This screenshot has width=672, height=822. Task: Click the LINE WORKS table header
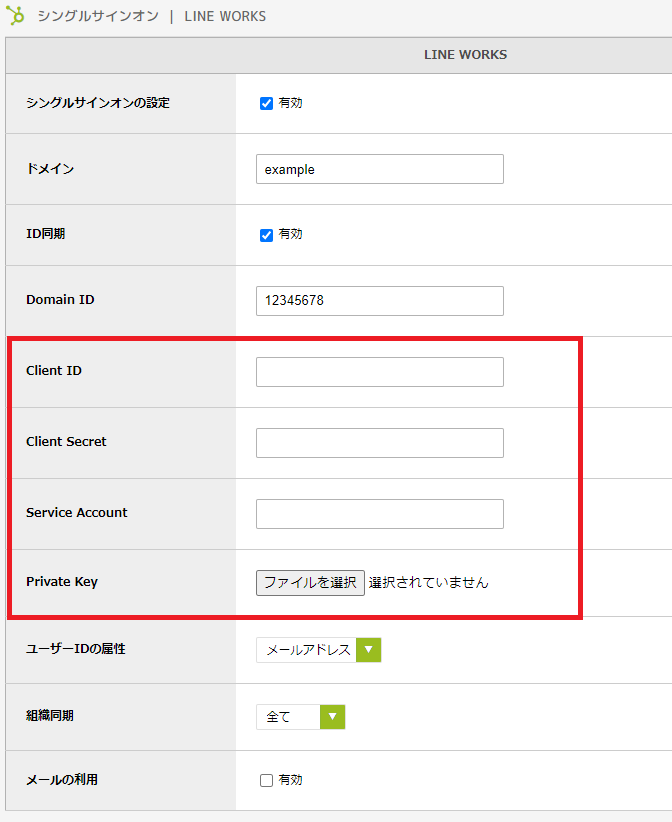point(465,55)
